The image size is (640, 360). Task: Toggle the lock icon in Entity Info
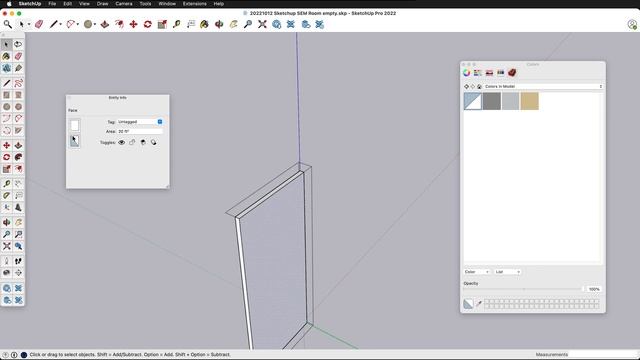(132, 142)
